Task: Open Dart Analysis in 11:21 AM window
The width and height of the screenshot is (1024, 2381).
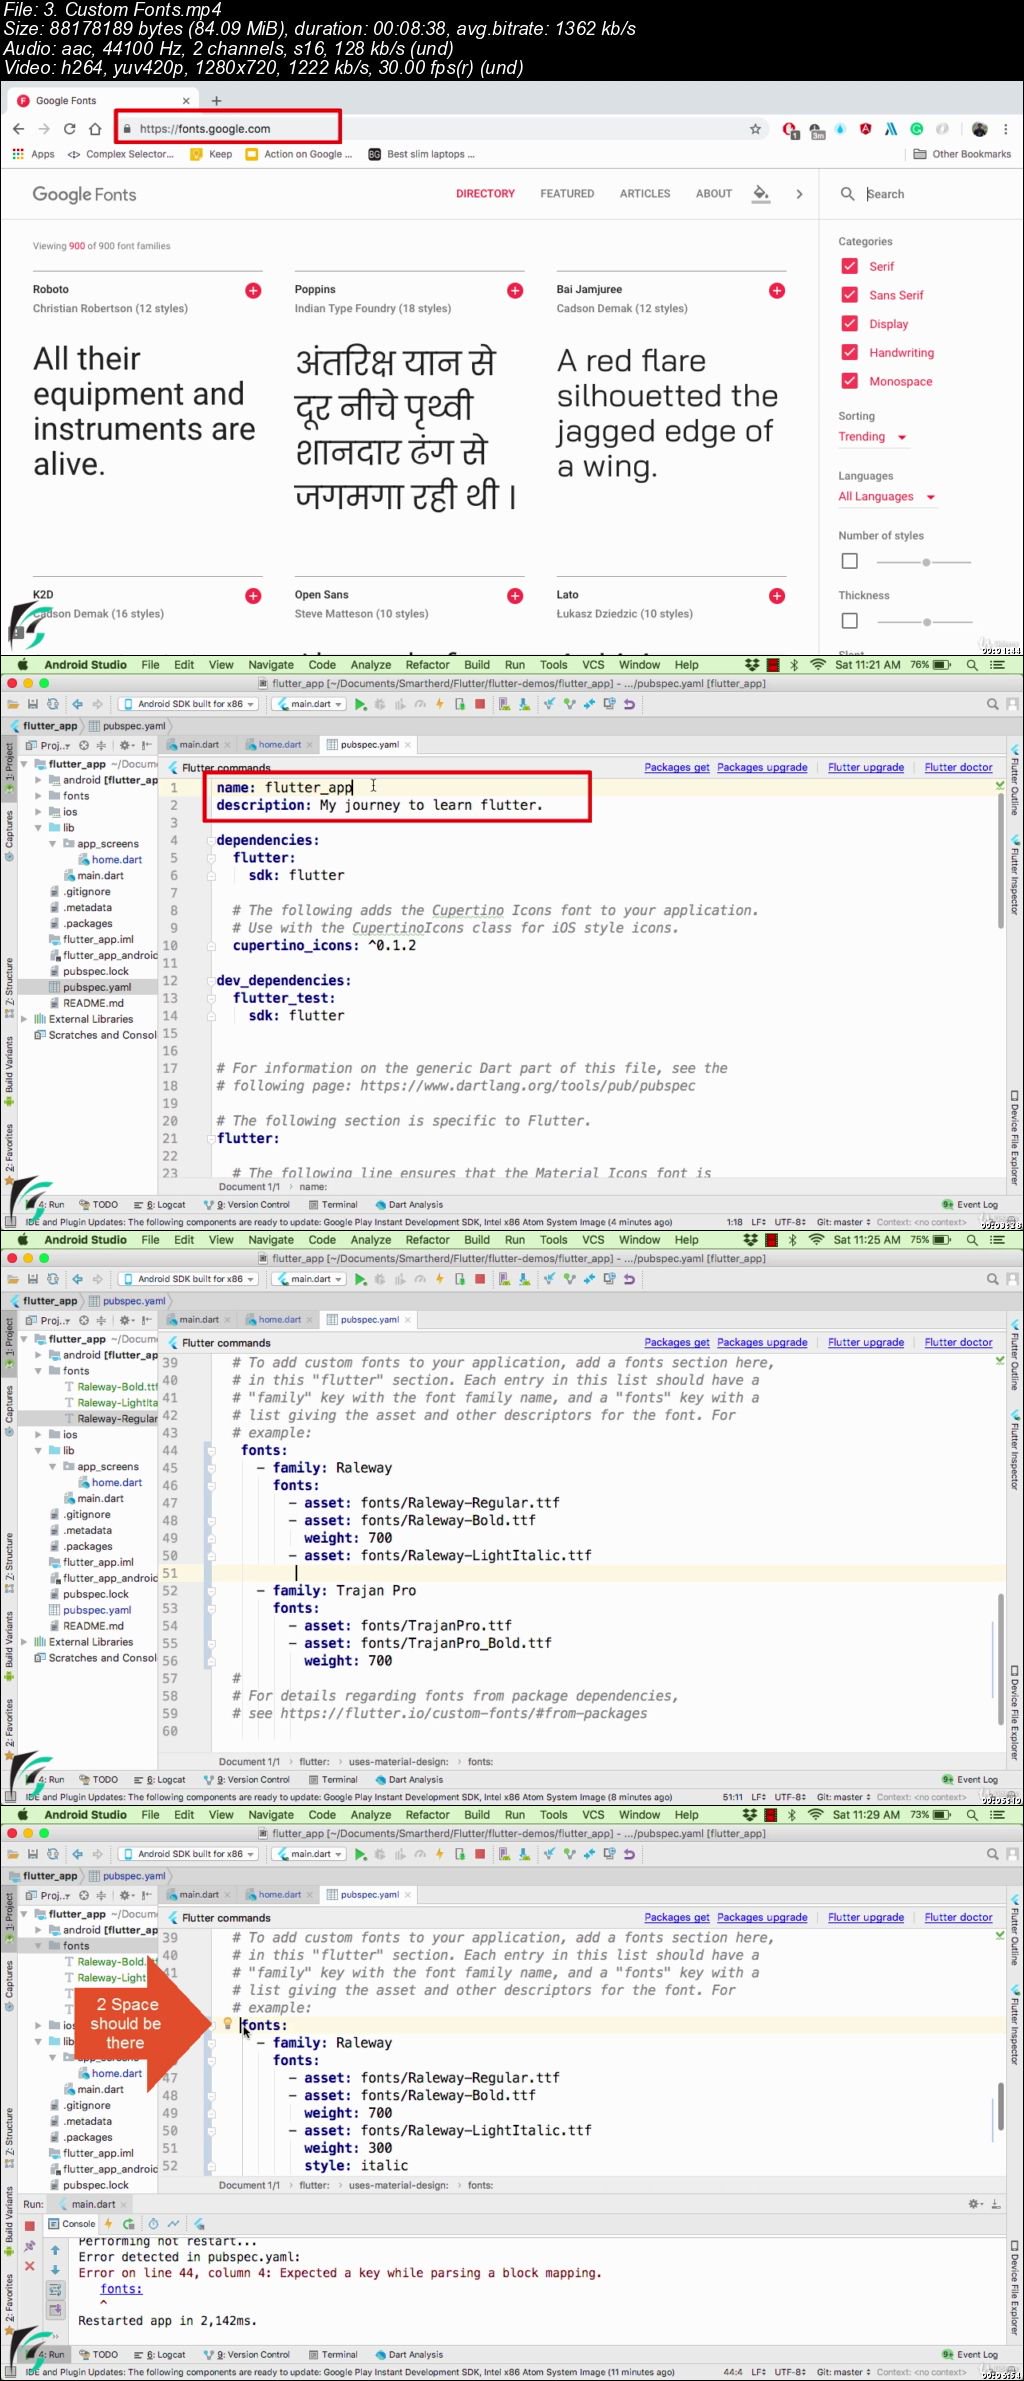Action: [x=409, y=1205]
